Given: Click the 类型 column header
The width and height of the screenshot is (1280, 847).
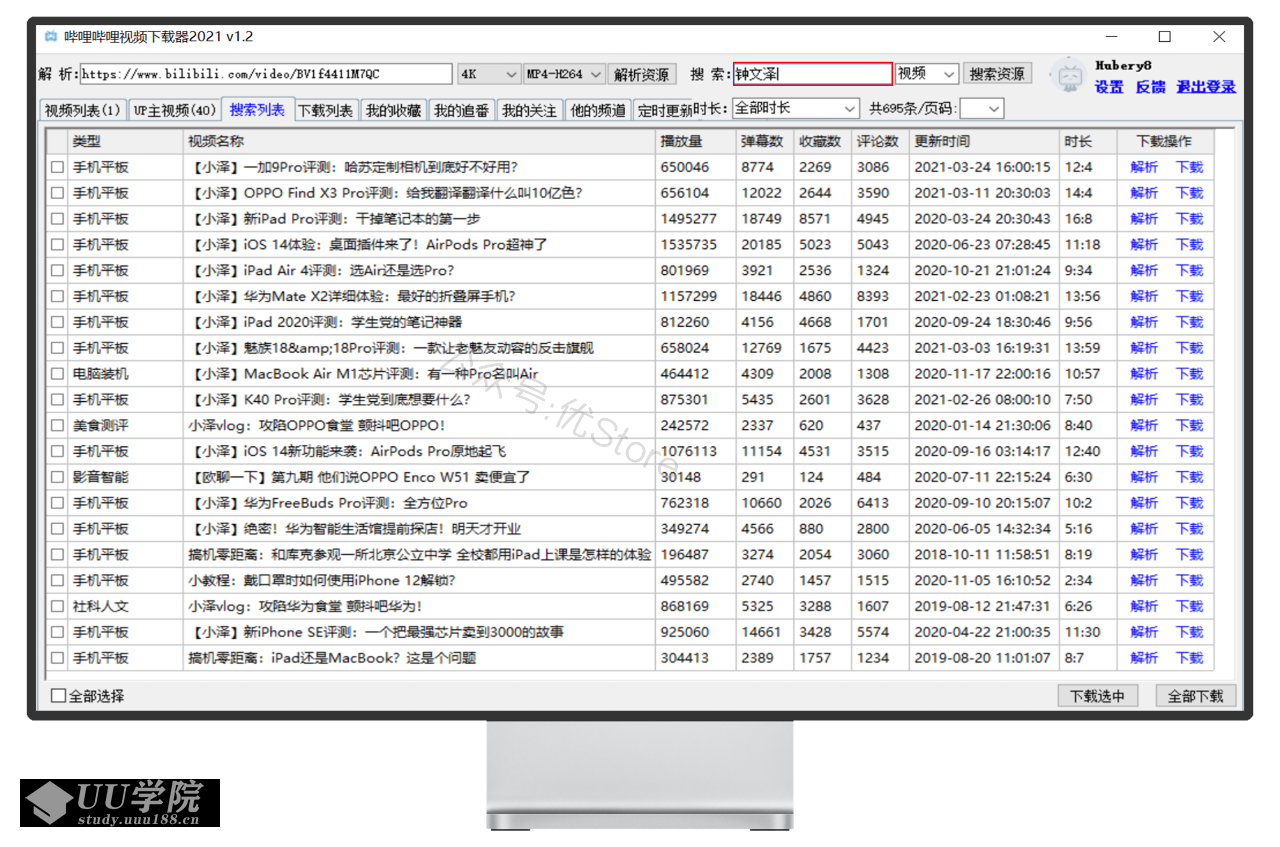Looking at the screenshot, I should click(x=126, y=141).
